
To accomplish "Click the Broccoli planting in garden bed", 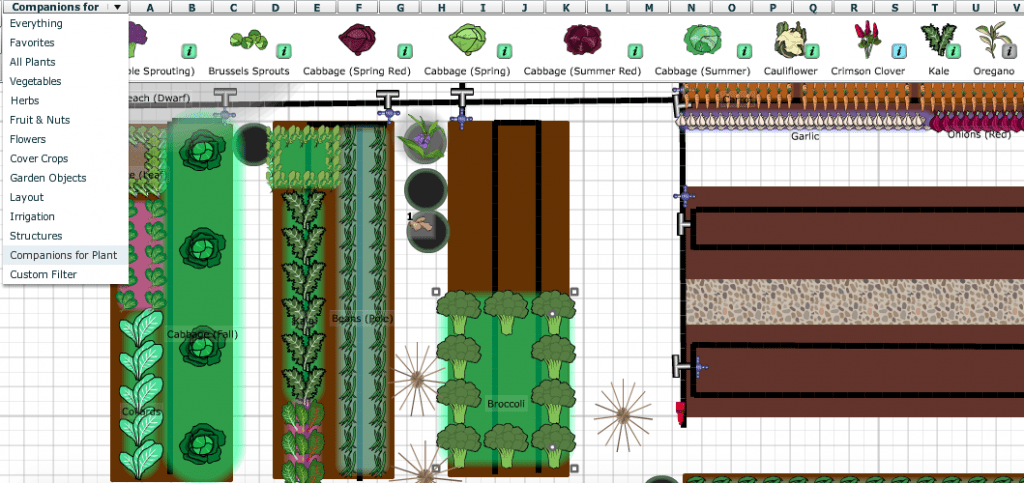I will point(505,380).
